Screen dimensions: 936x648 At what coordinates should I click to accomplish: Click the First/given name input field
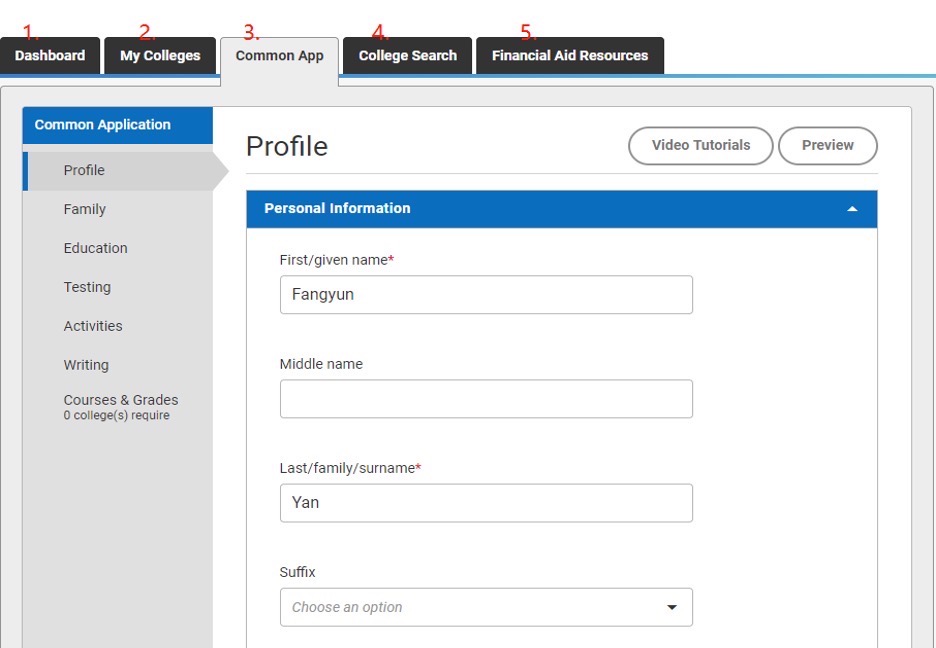(486, 295)
